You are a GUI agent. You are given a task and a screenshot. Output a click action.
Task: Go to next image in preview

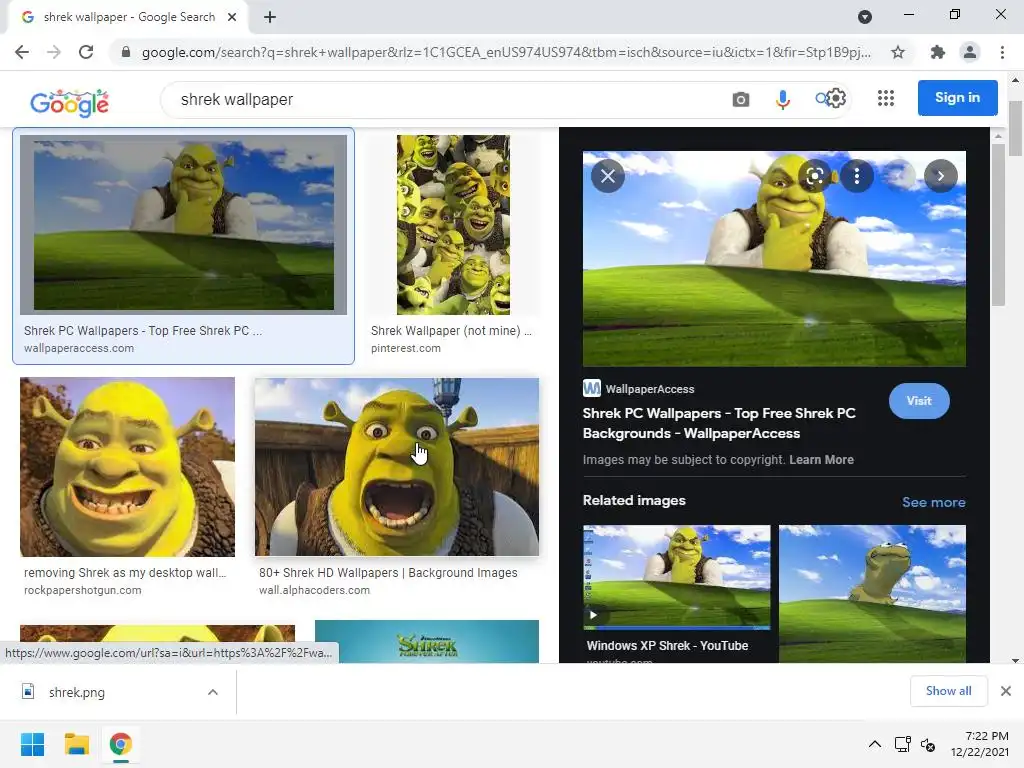[940, 176]
